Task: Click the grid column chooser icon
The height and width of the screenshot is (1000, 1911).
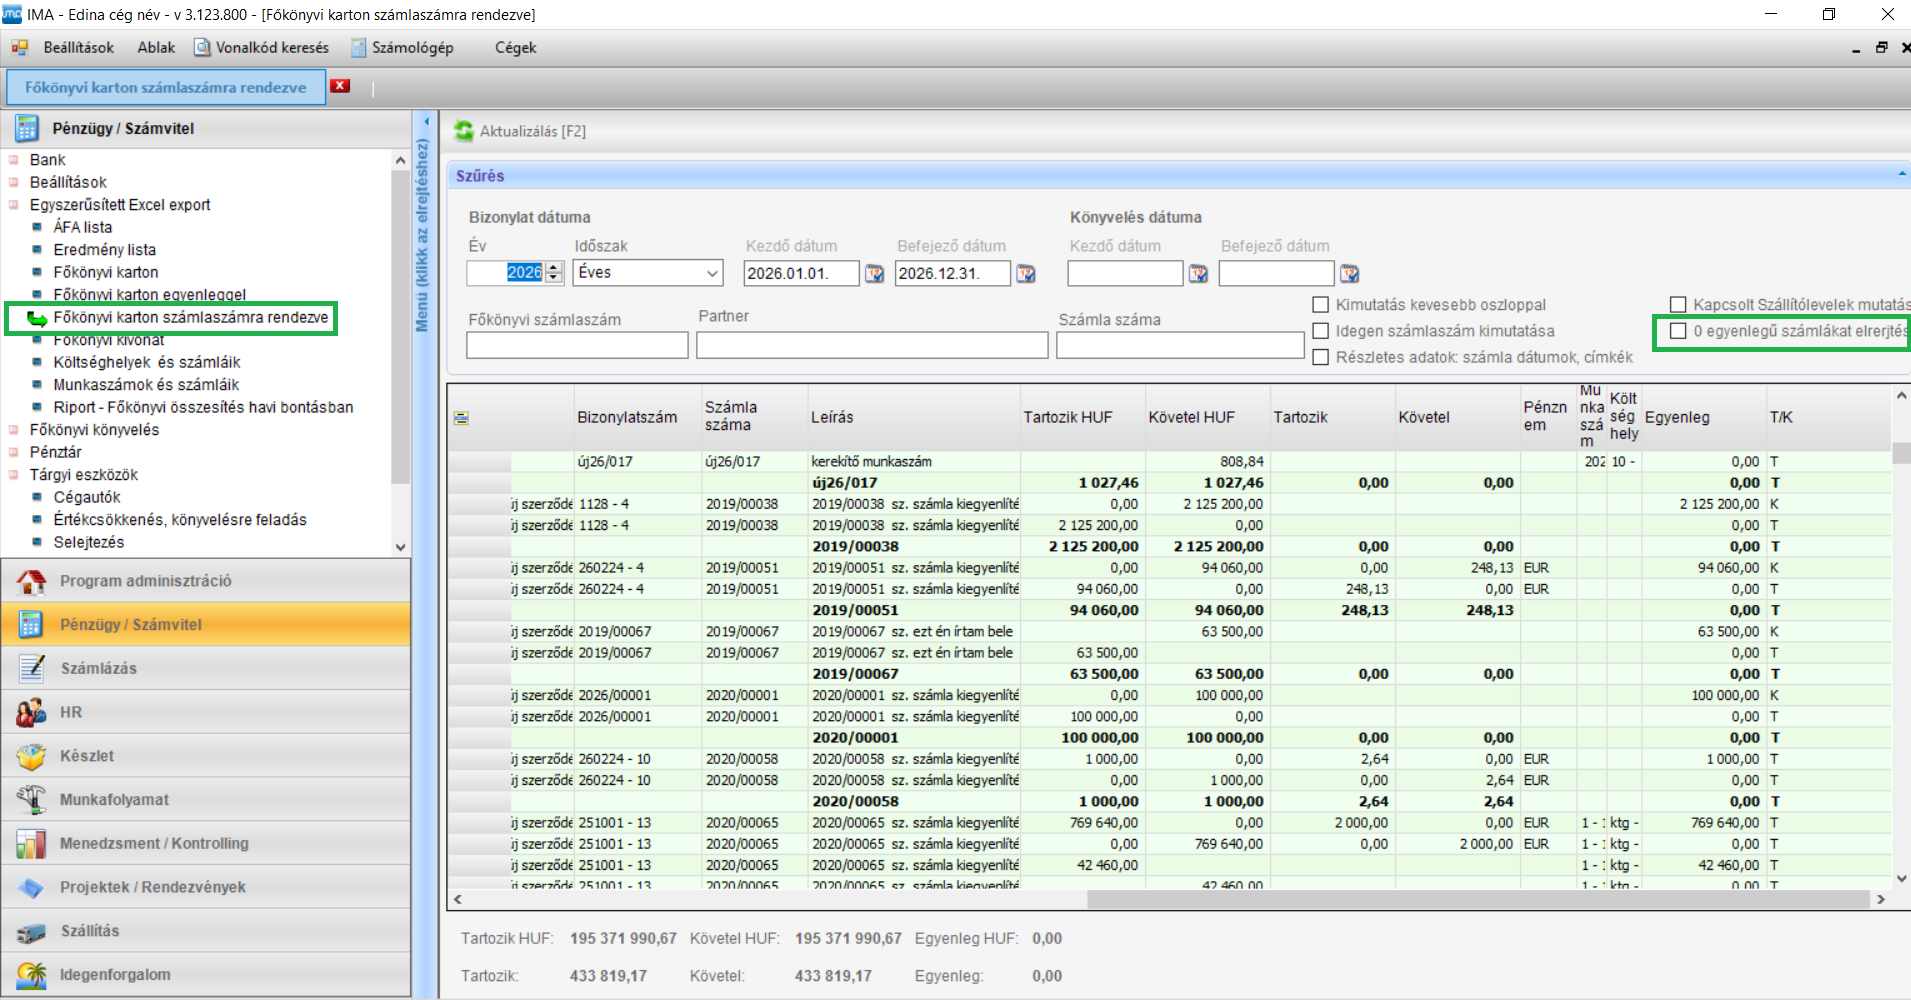Action: click(x=461, y=418)
